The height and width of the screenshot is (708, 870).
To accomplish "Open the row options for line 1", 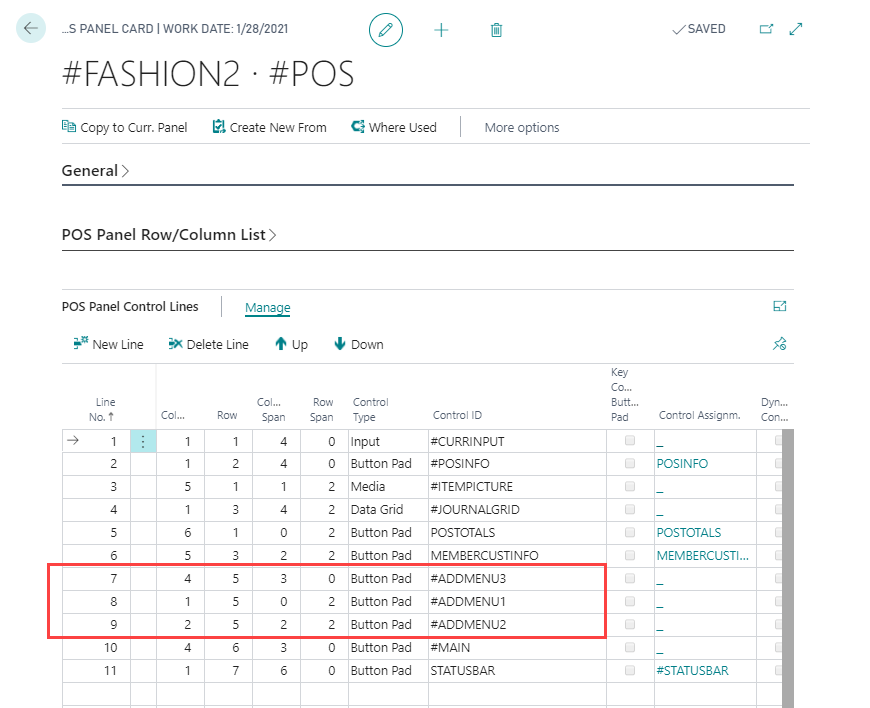I will pos(143,441).
